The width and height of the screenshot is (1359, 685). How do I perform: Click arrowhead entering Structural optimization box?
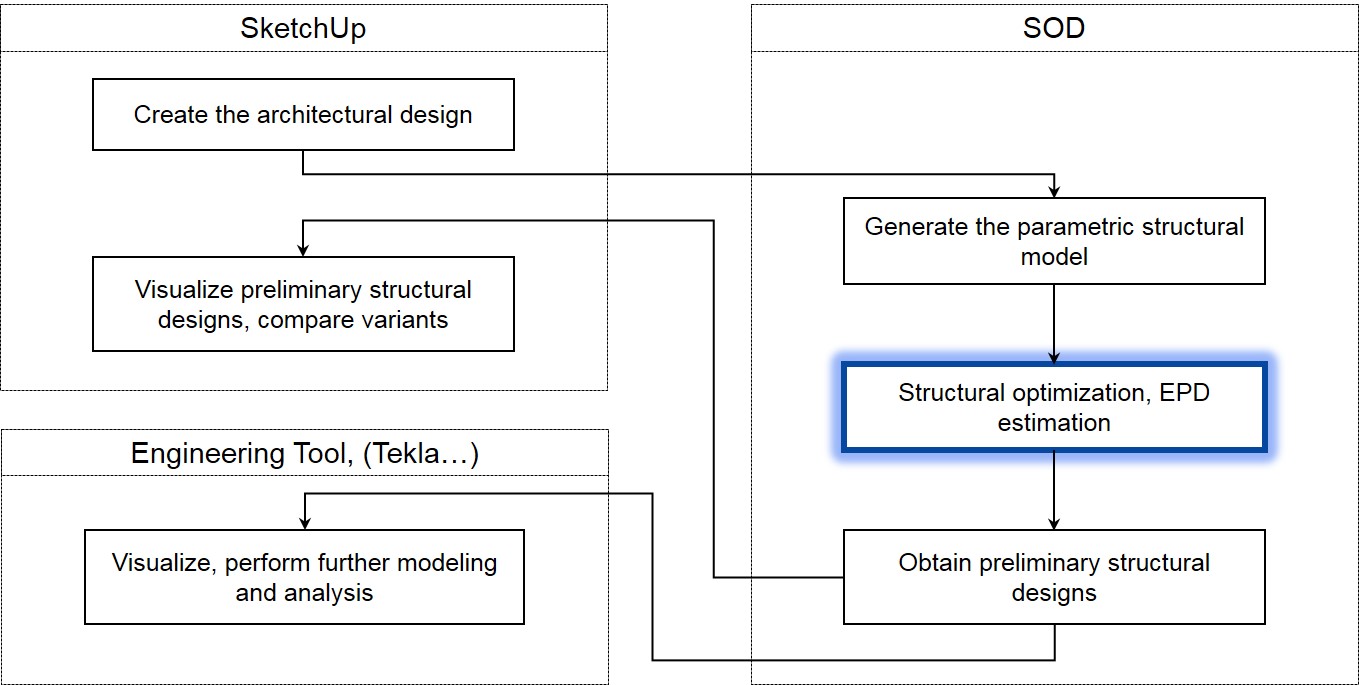coord(1054,357)
